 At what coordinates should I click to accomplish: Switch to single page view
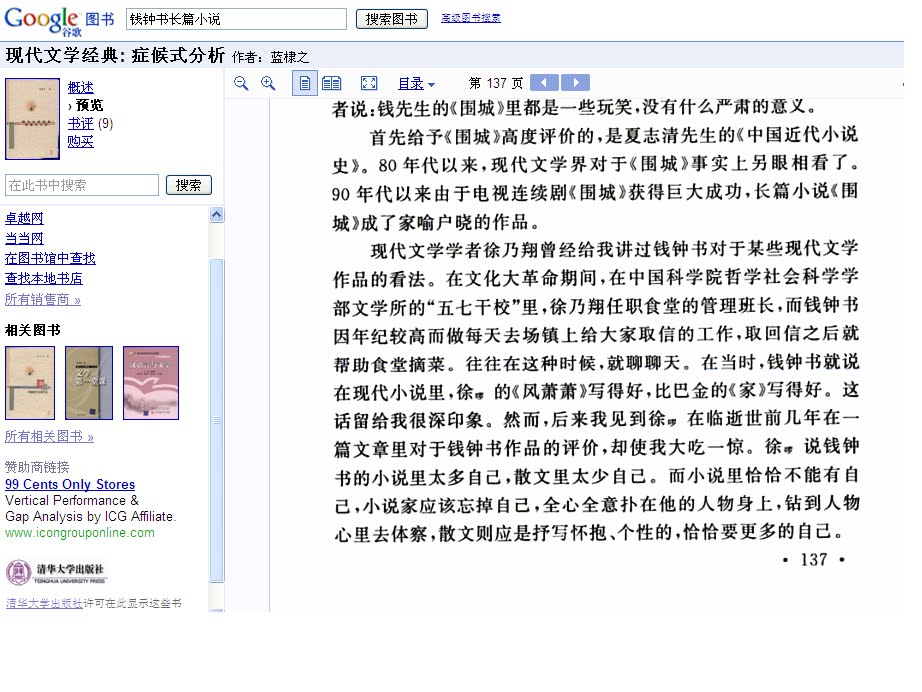[305, 83]
